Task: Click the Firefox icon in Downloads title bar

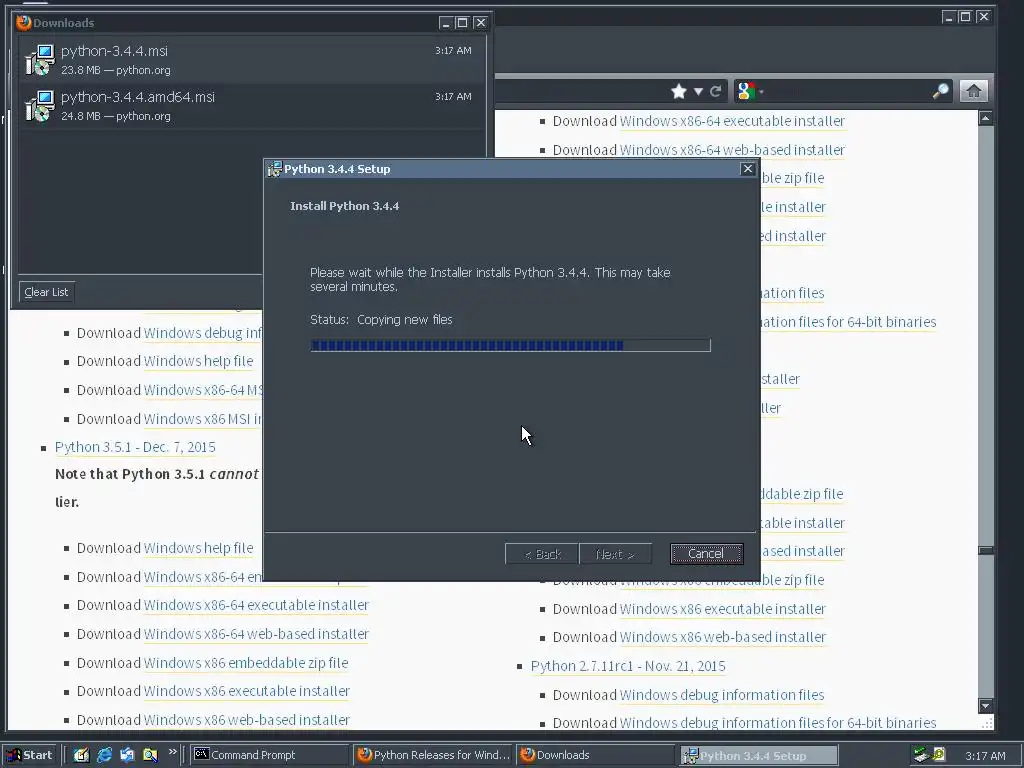Action: pyautogui.click(x=24, y=23)
